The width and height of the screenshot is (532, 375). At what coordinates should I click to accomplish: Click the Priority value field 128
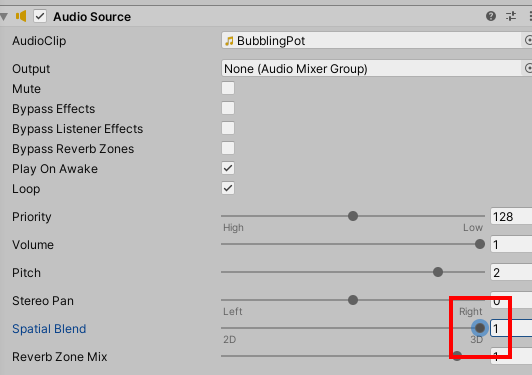point(511,217)
